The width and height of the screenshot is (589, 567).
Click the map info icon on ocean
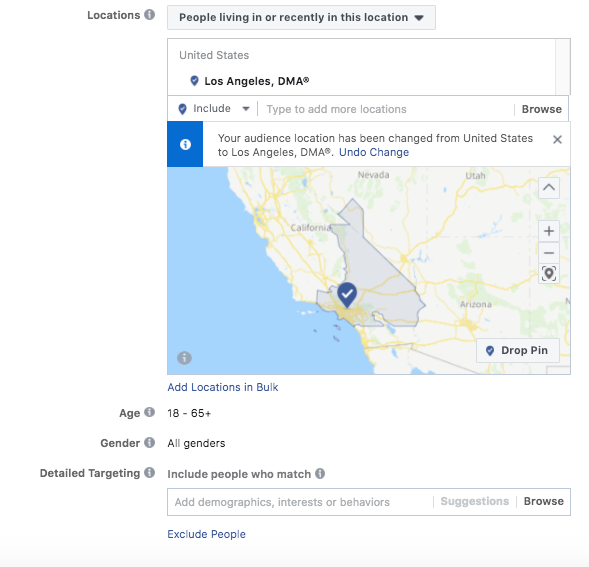tap(184, 358)
